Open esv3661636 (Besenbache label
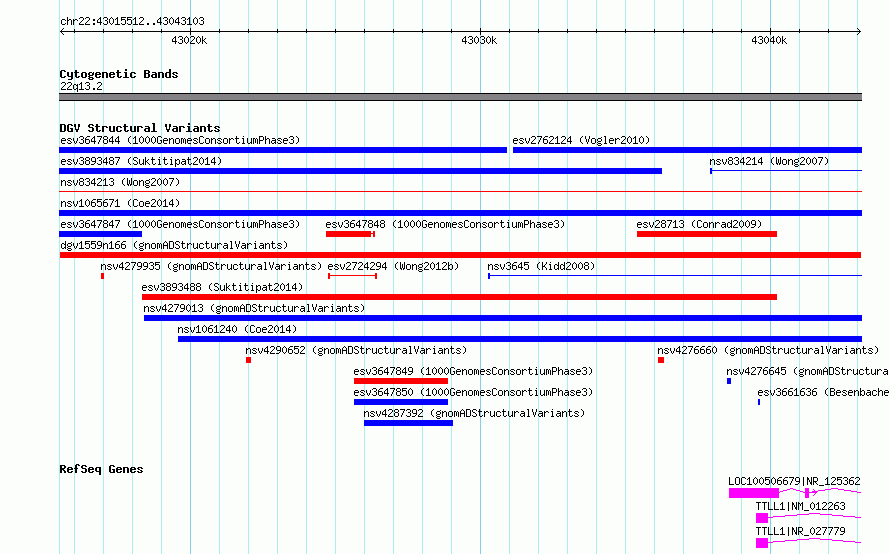 [x=823, y=392]
